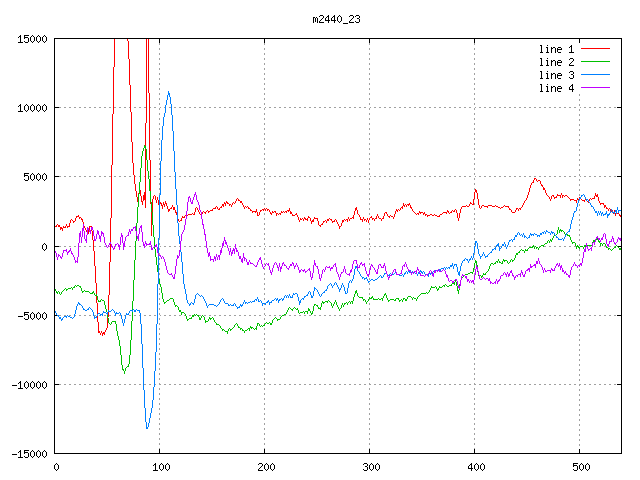
Task: Click the 15000 y-axis label
Action: tap(32, 39)
